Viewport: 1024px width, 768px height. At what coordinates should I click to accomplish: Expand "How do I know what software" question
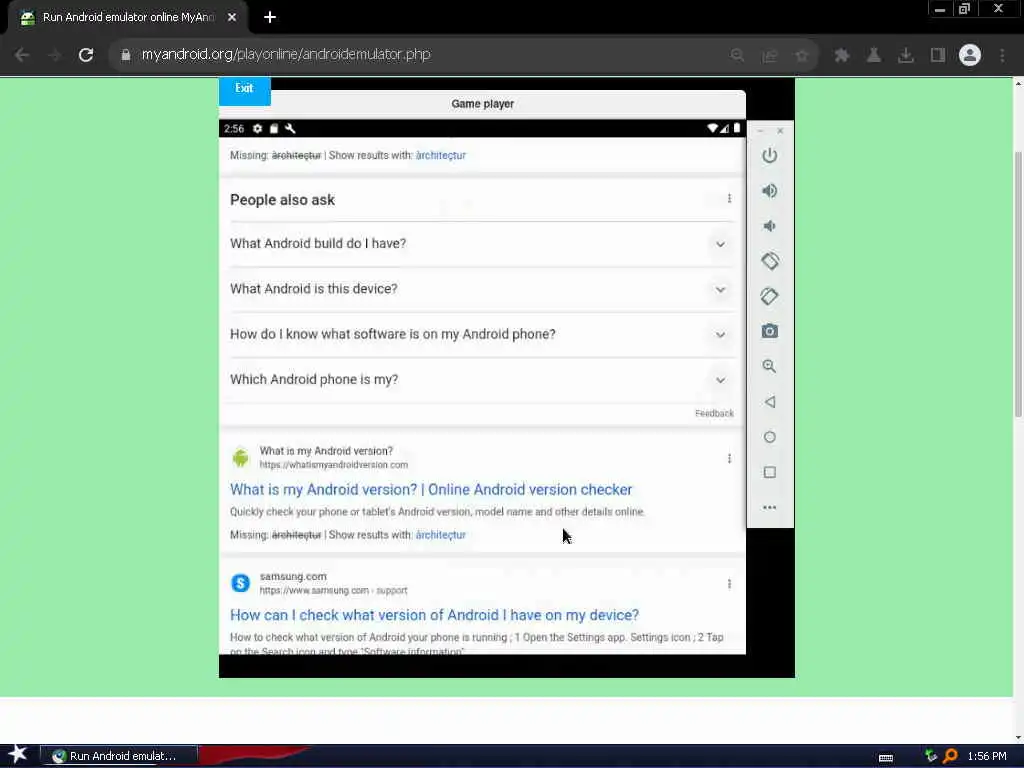pyautogui.click(x=482, y=334)
